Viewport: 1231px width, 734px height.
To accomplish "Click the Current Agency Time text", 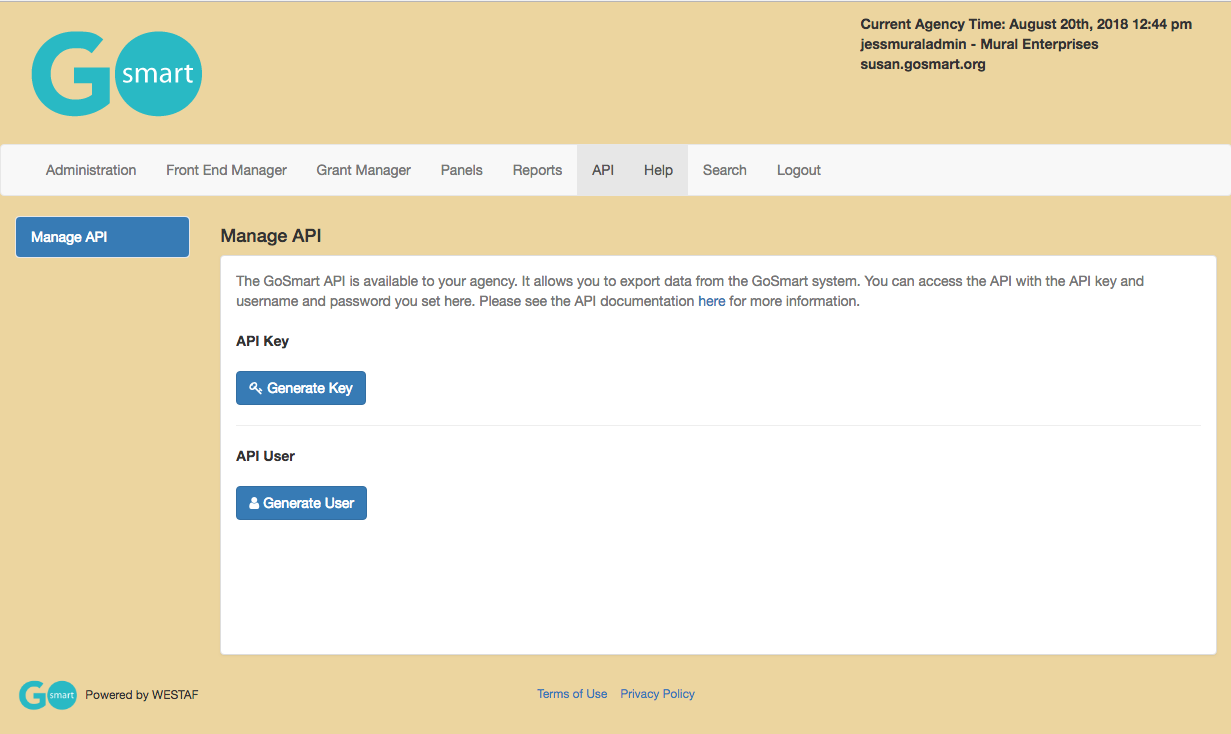I will click(1026, 24).
